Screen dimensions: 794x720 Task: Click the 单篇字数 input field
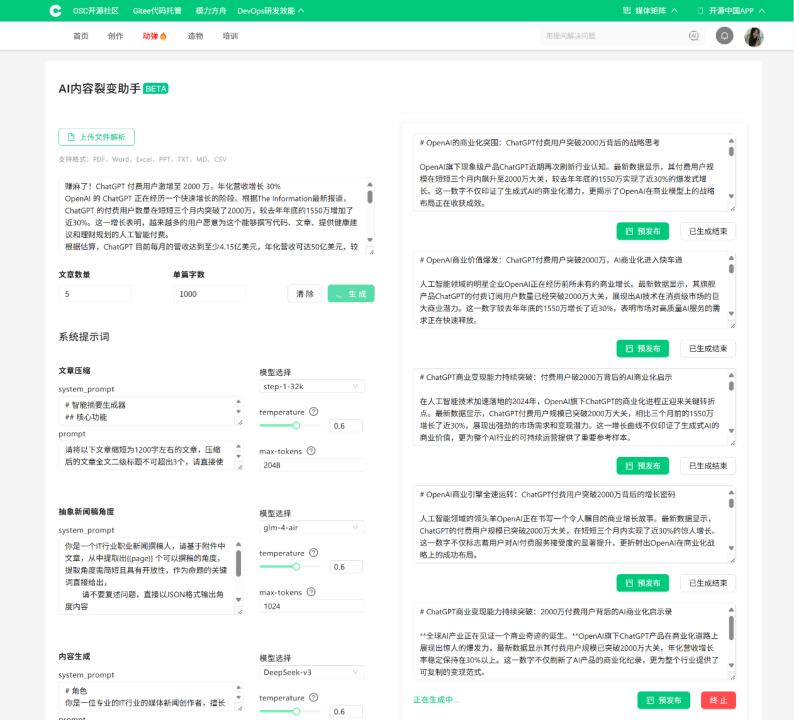point(209,294)
